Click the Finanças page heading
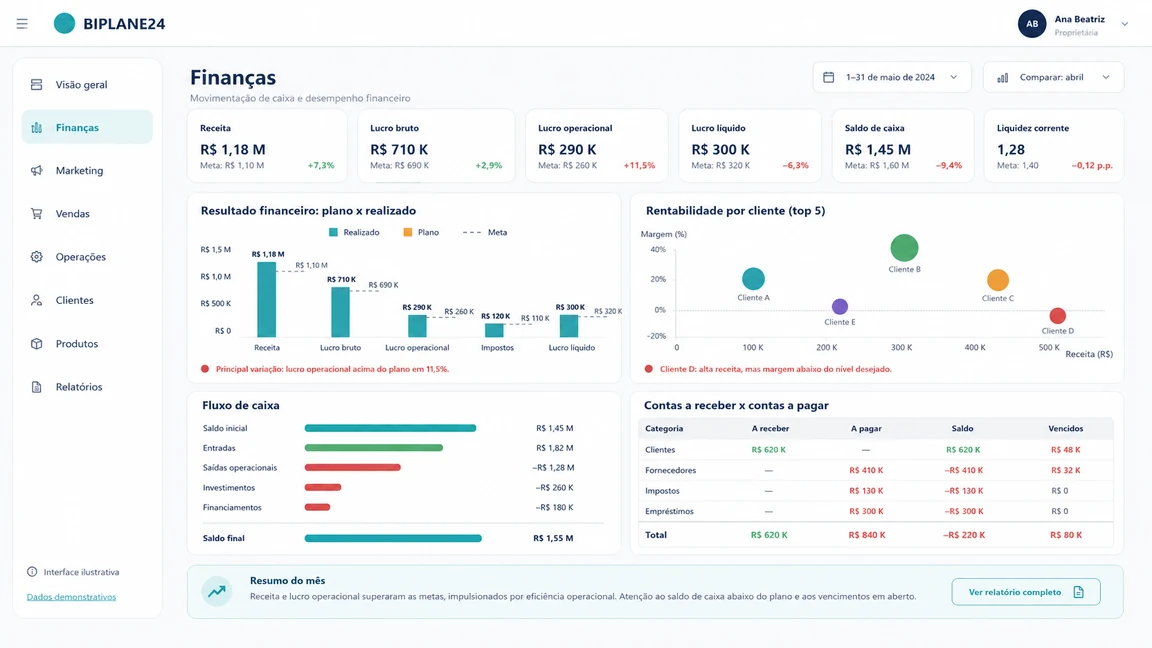This screenshot has height=648, width=1152. tap(233, 77)
